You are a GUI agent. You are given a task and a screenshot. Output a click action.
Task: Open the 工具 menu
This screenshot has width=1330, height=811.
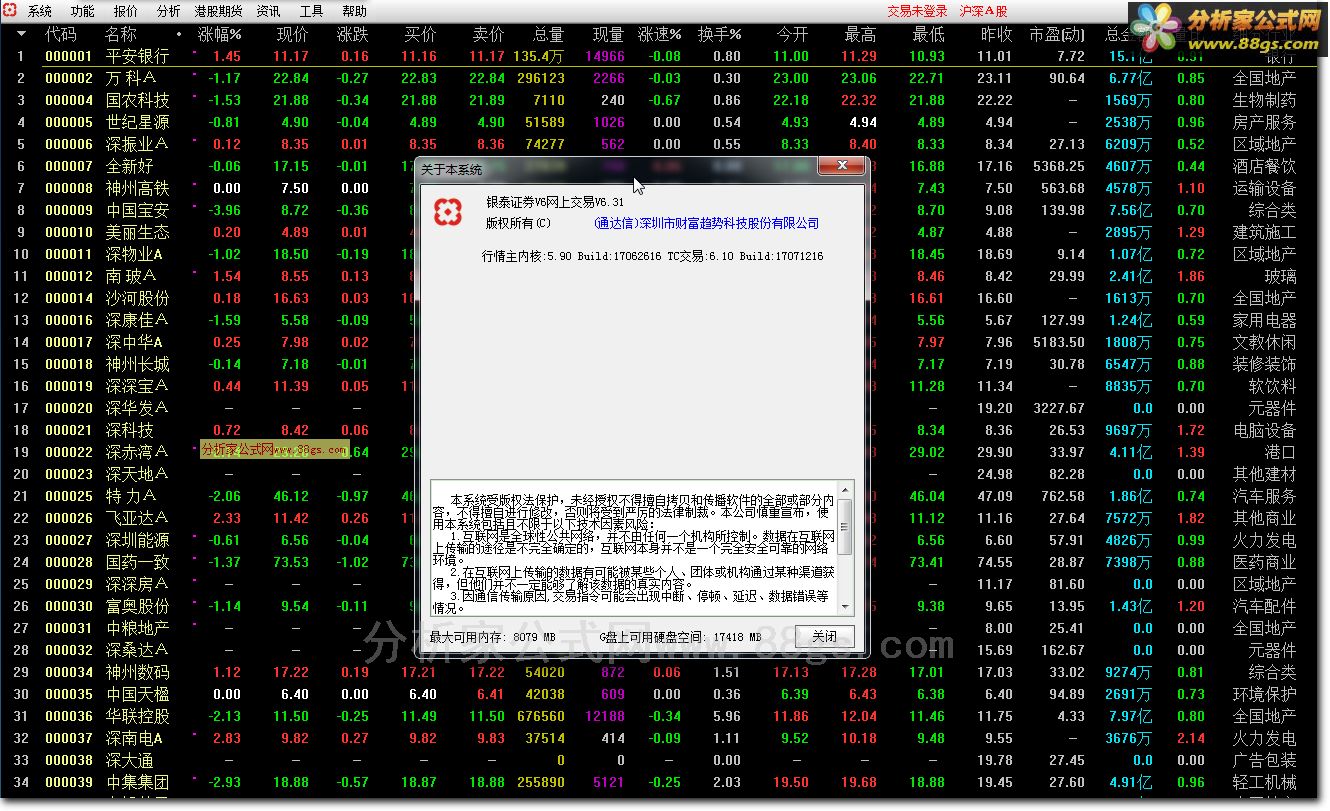(x=312, y=11)
